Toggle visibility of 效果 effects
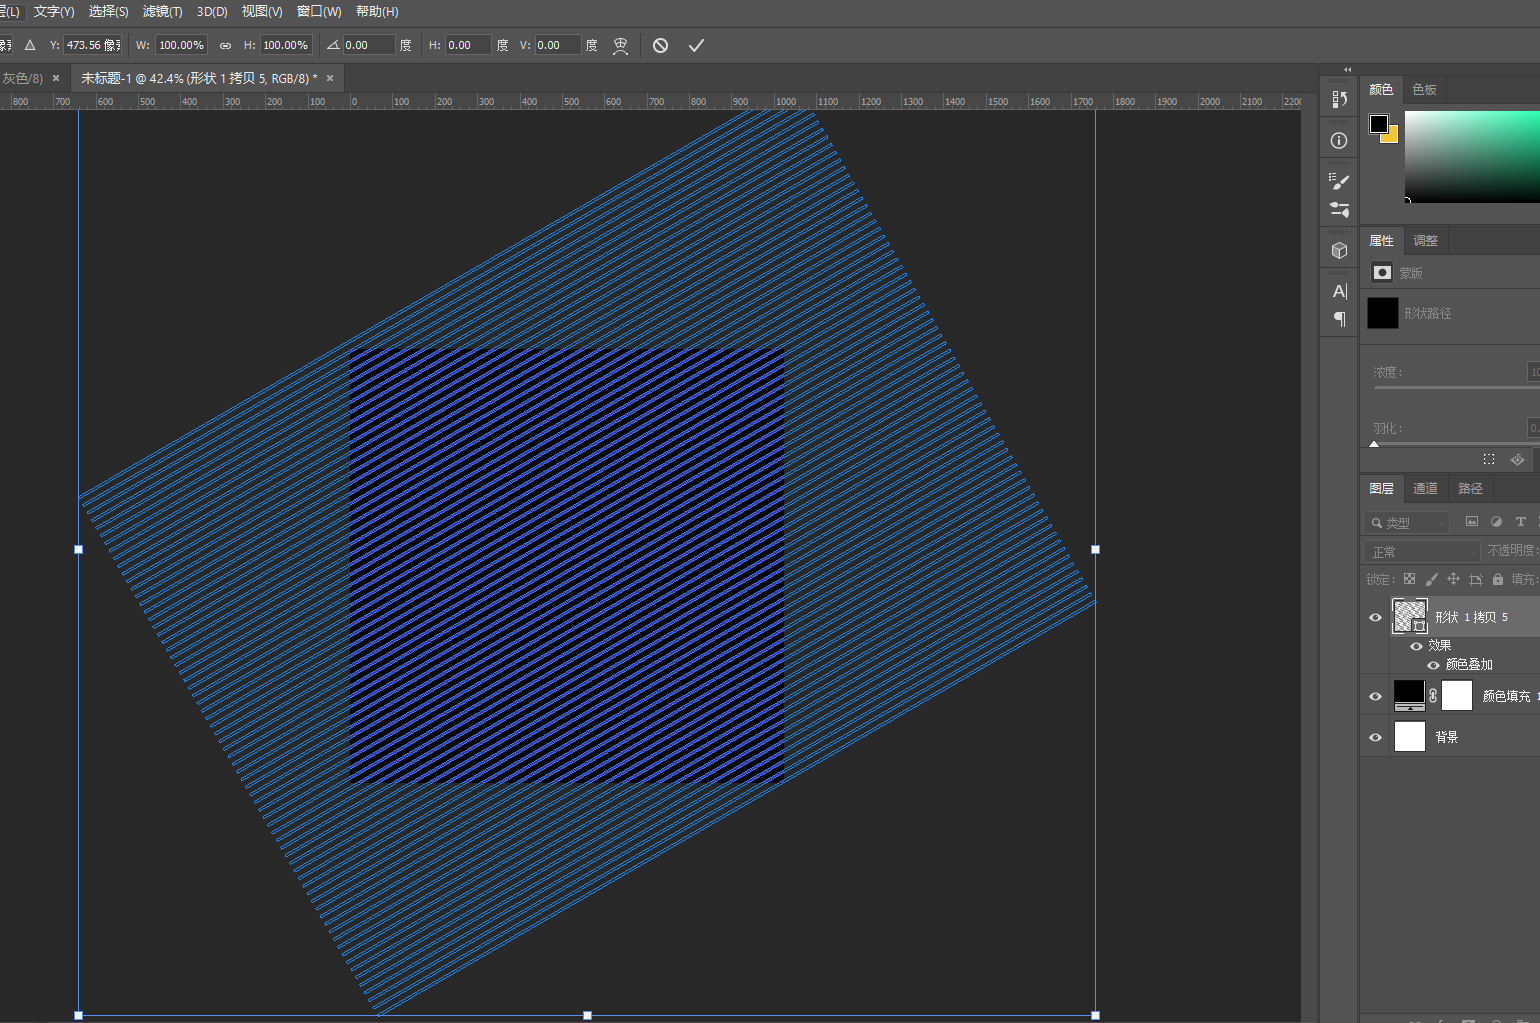The width and height of the screenshot is (1540, 1023). [1416, 646]
